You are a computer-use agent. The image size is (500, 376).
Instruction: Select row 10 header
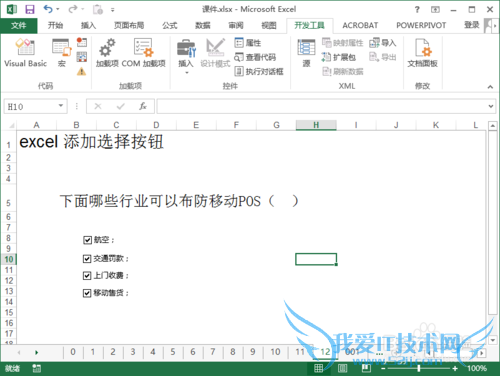point(8,259)
